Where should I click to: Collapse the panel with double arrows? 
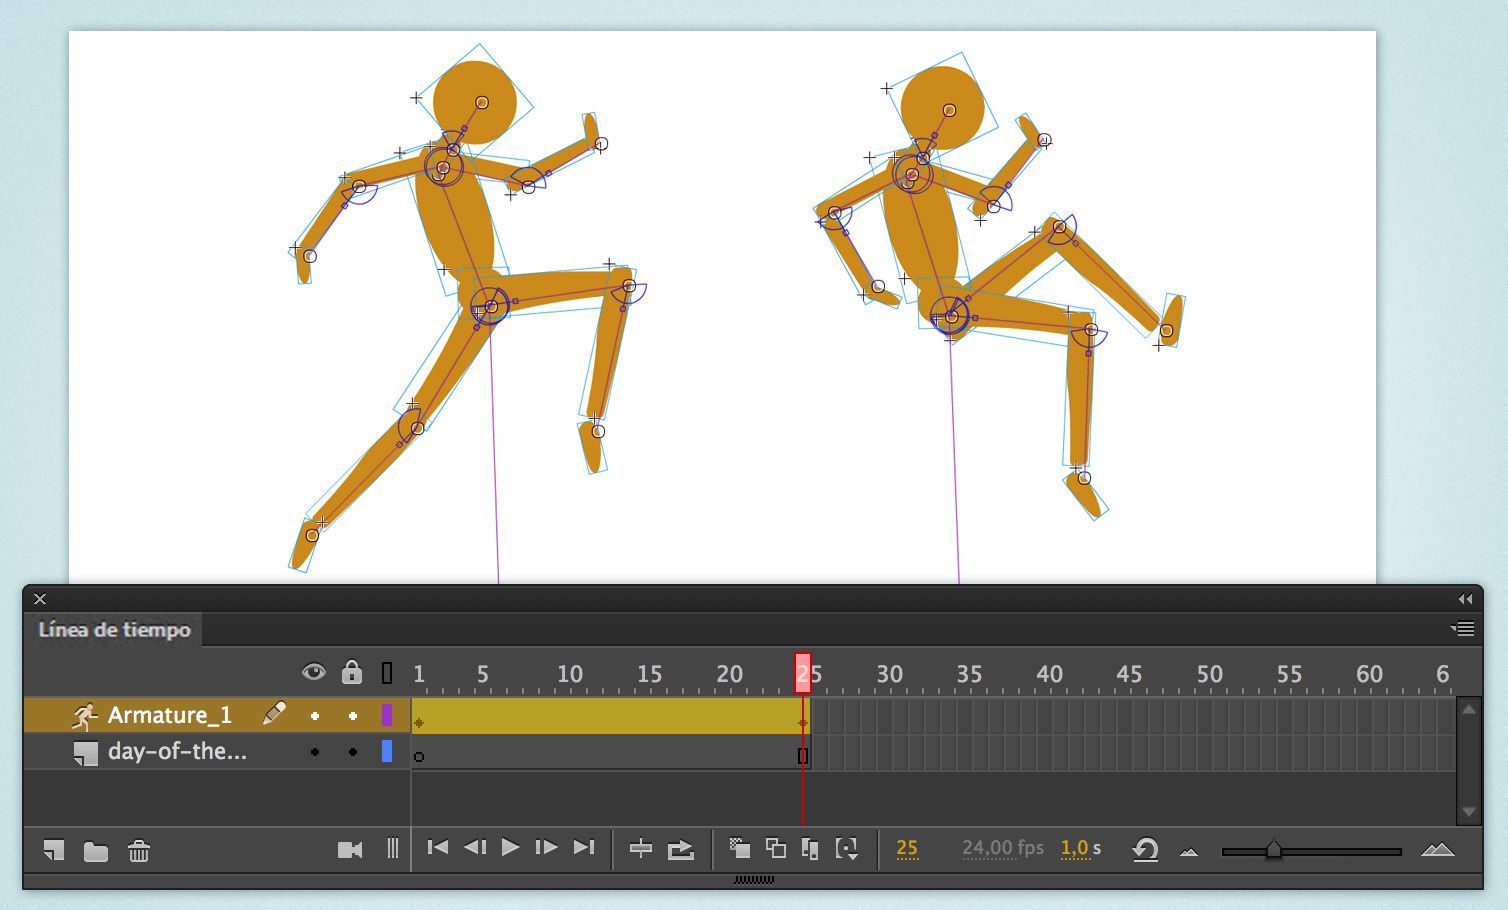(1465, 599)
